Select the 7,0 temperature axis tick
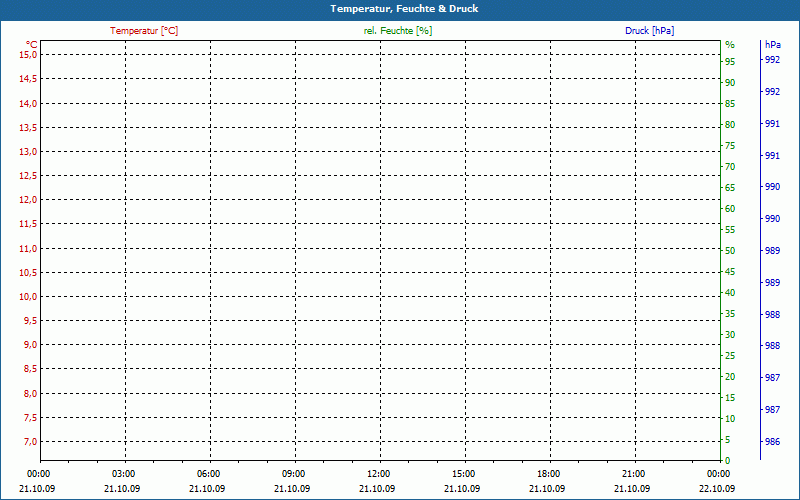Image resolution: width=800 pixels, height=500 pixels. point(30,442)
